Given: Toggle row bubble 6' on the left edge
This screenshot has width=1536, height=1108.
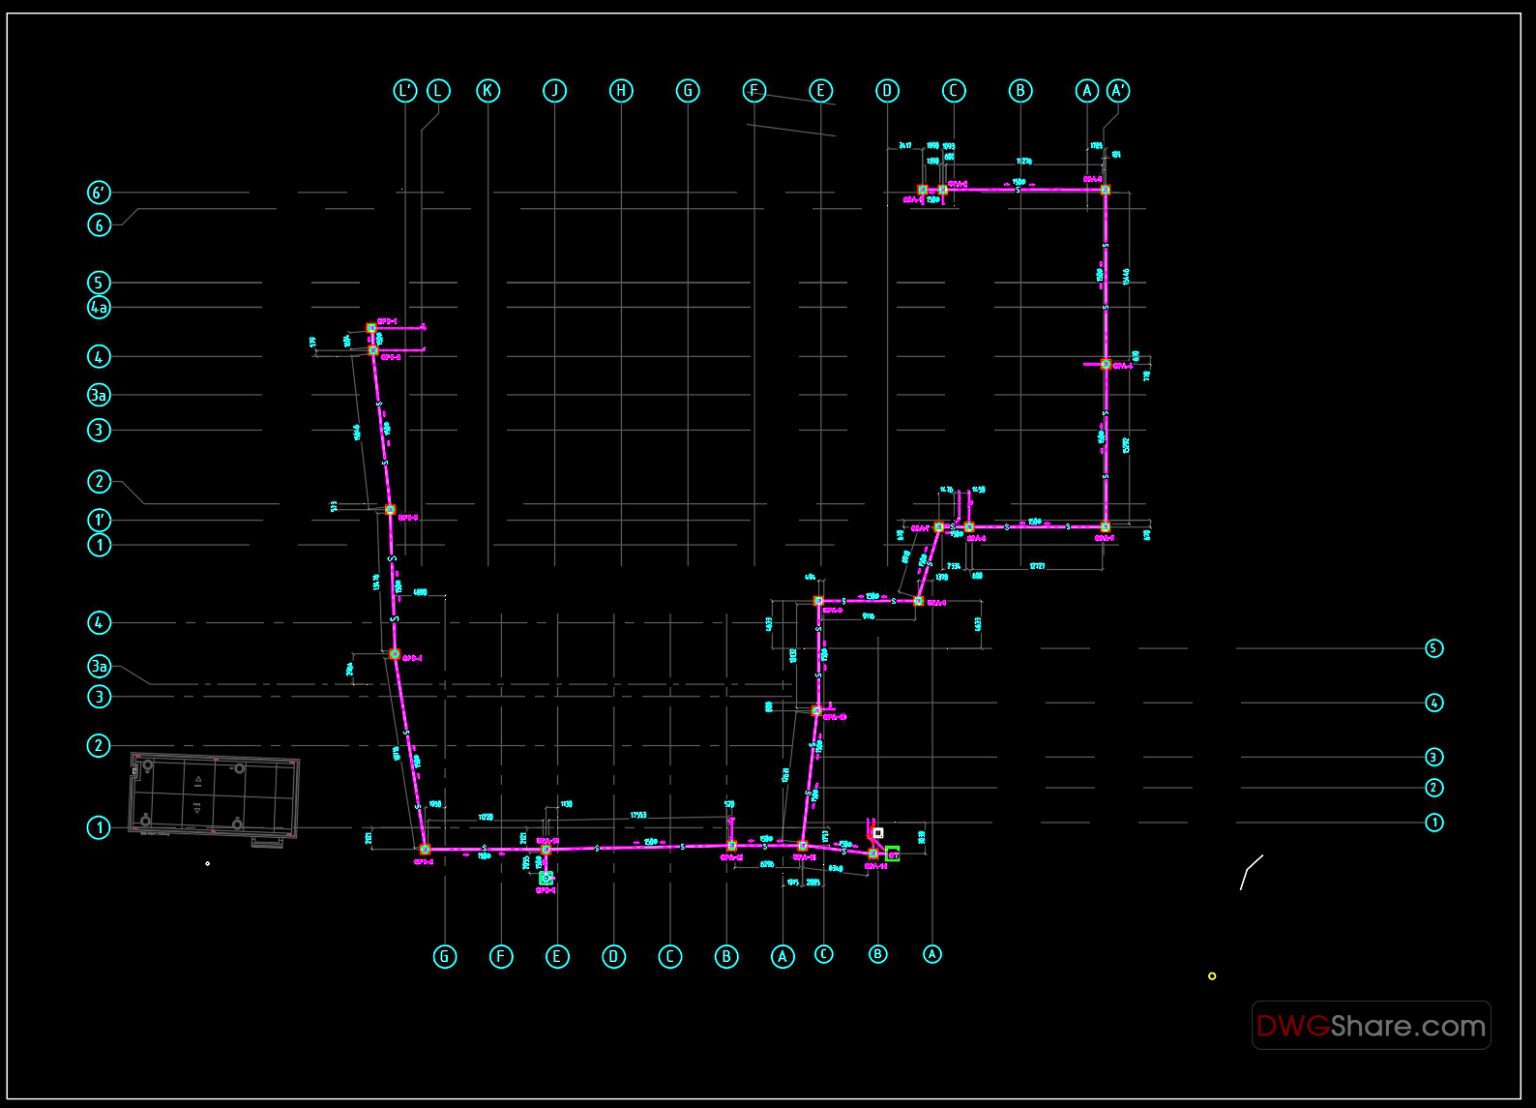Looking at the screenshot, I should [x=97, y=192].
